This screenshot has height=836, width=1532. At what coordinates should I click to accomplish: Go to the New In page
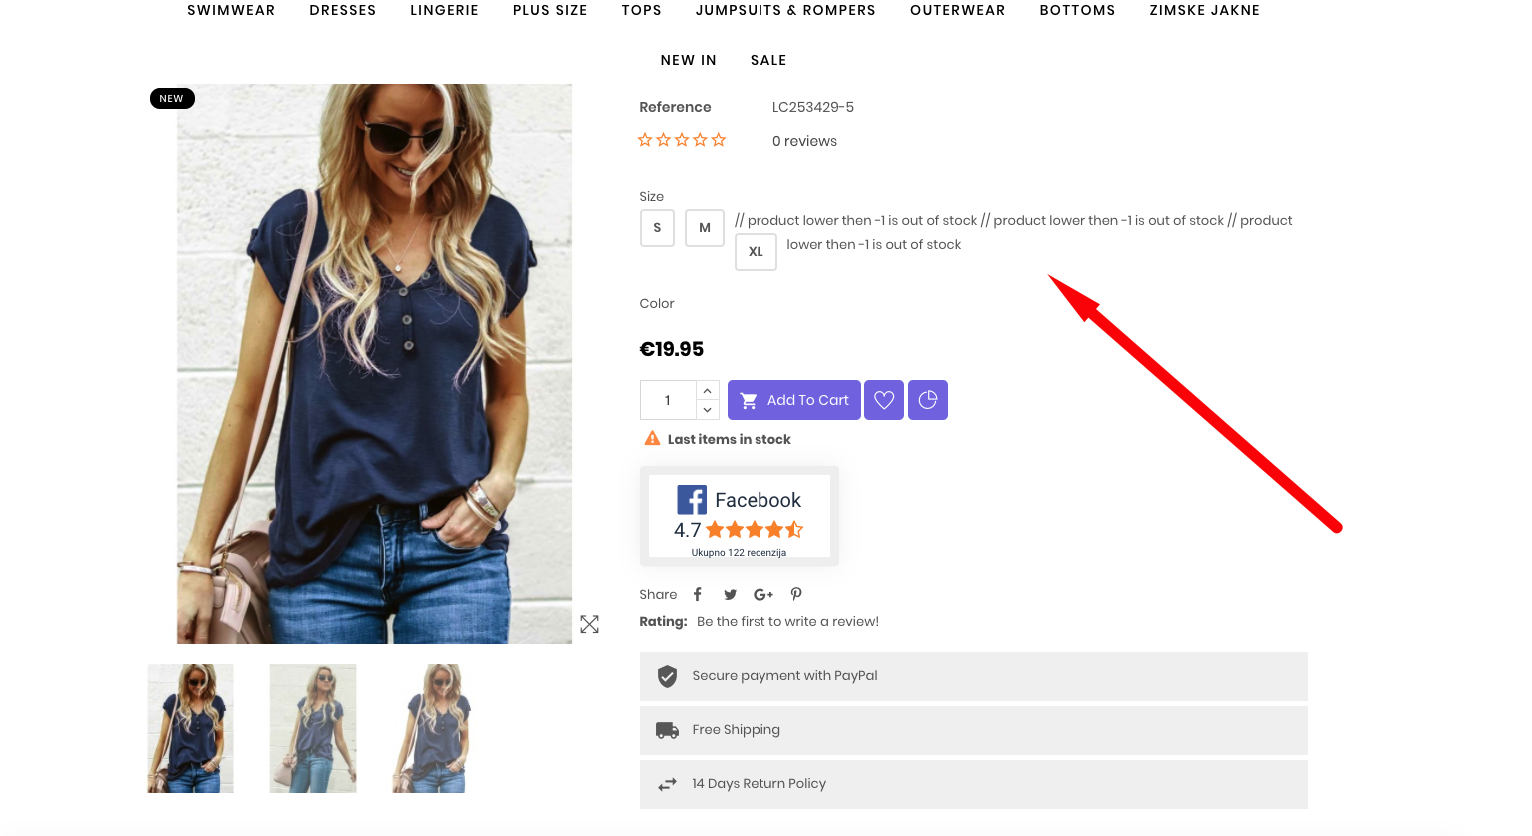point(689,60)
